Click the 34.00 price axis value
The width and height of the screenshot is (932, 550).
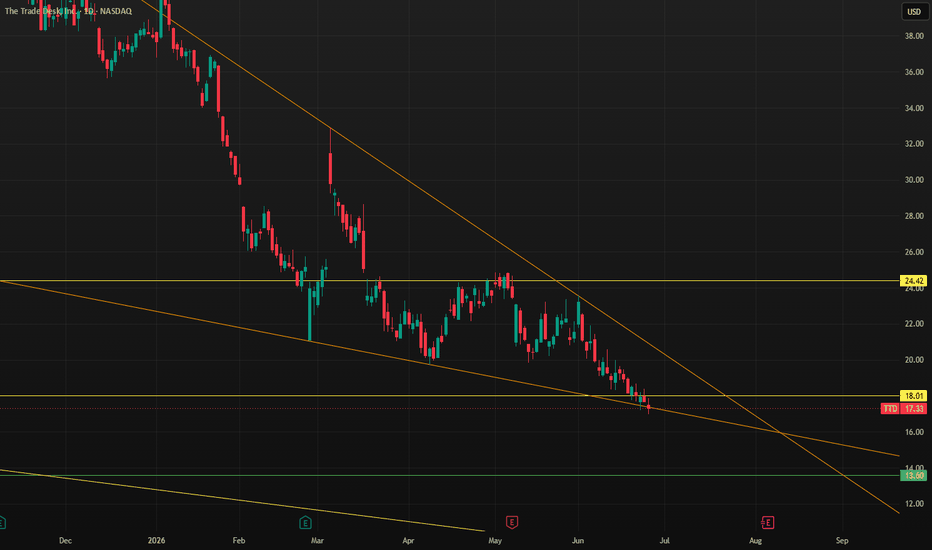pos(914,108)
